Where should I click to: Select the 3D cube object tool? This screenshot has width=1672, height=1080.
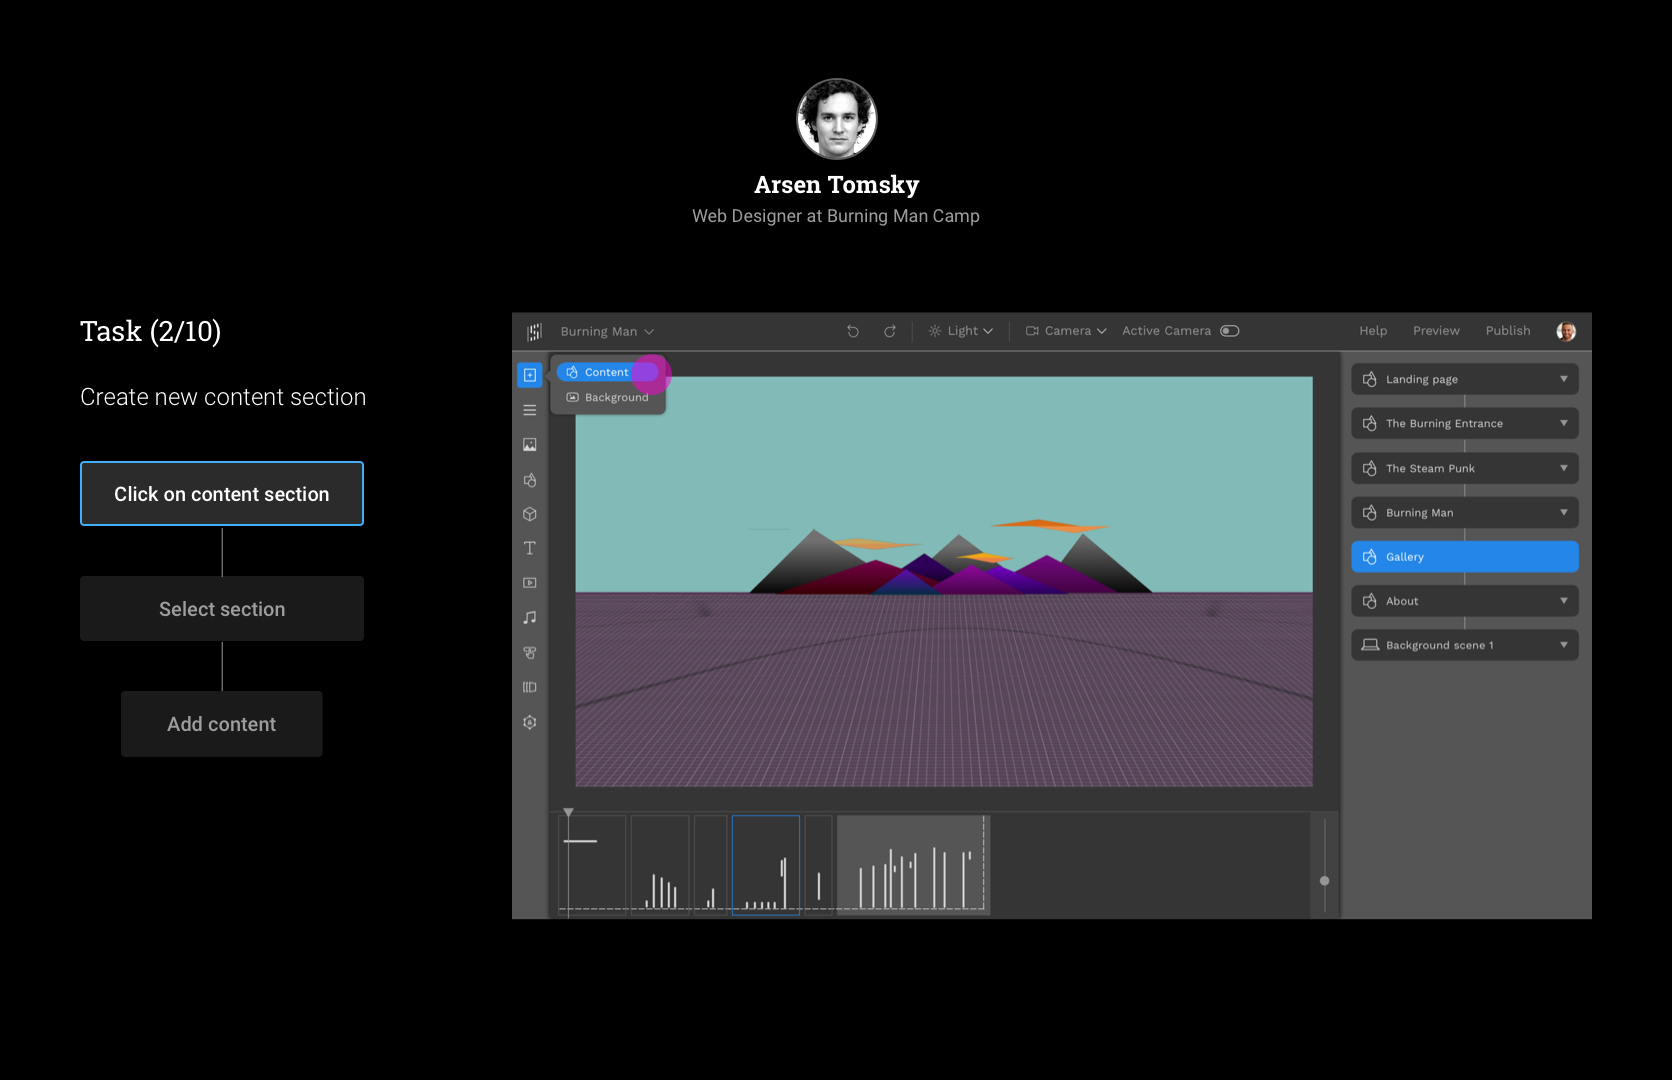coord(530,514)
